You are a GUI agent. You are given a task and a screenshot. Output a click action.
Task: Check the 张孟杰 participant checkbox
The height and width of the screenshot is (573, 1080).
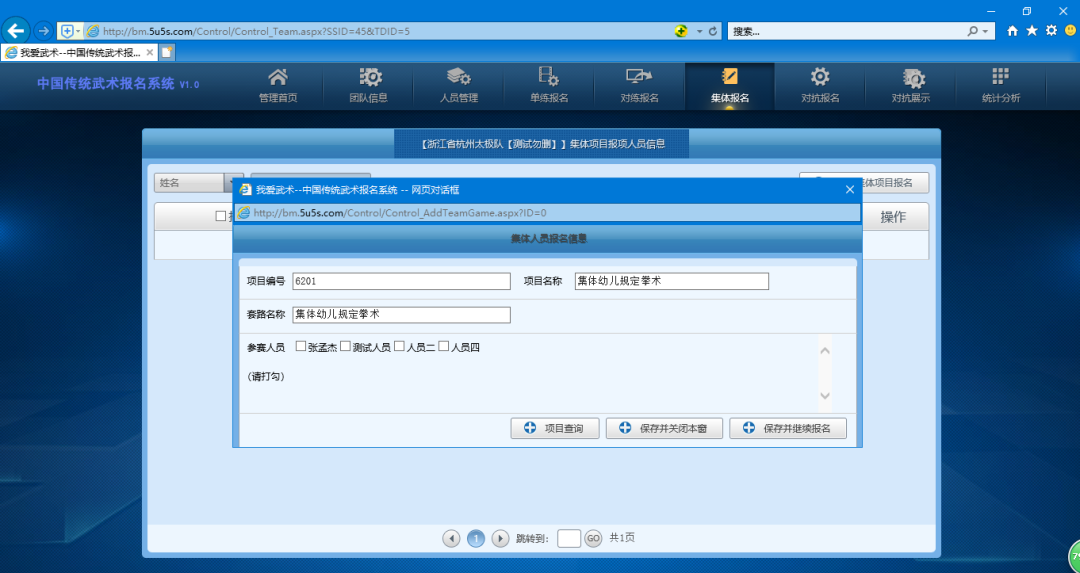[x=300, y=347]
